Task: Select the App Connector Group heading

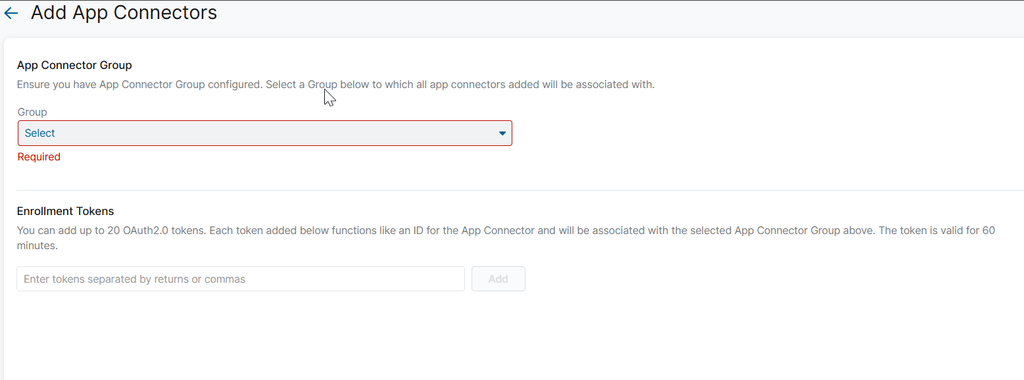Action: (74, 65)
